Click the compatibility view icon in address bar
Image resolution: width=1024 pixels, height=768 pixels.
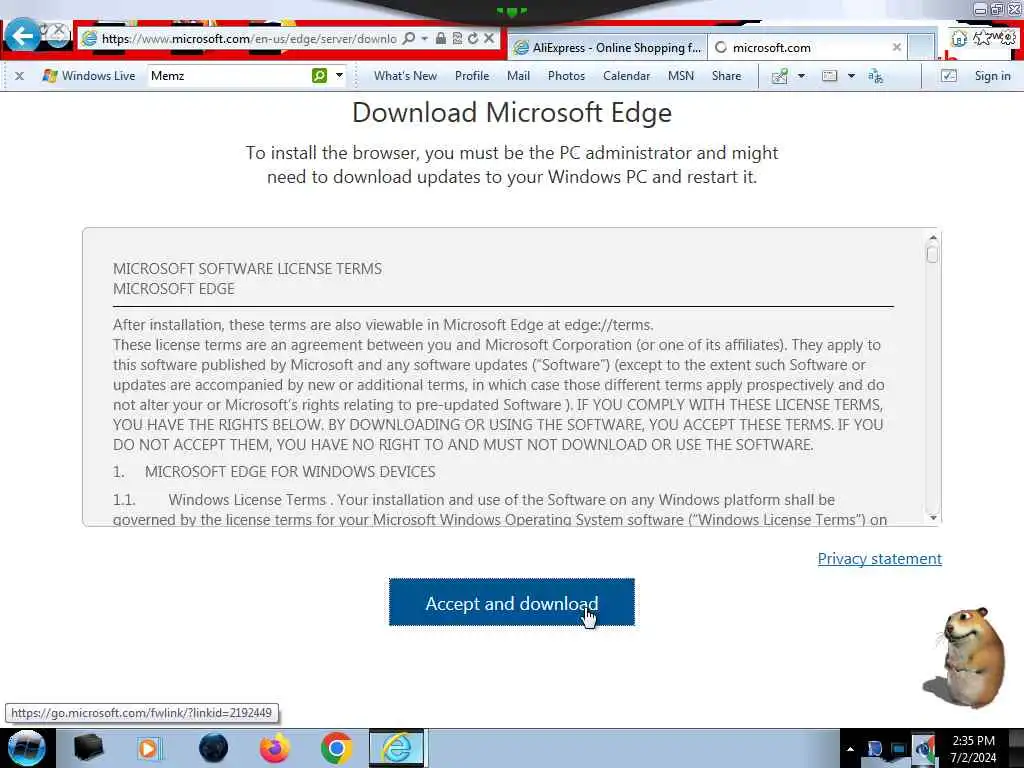pos(457,39)
